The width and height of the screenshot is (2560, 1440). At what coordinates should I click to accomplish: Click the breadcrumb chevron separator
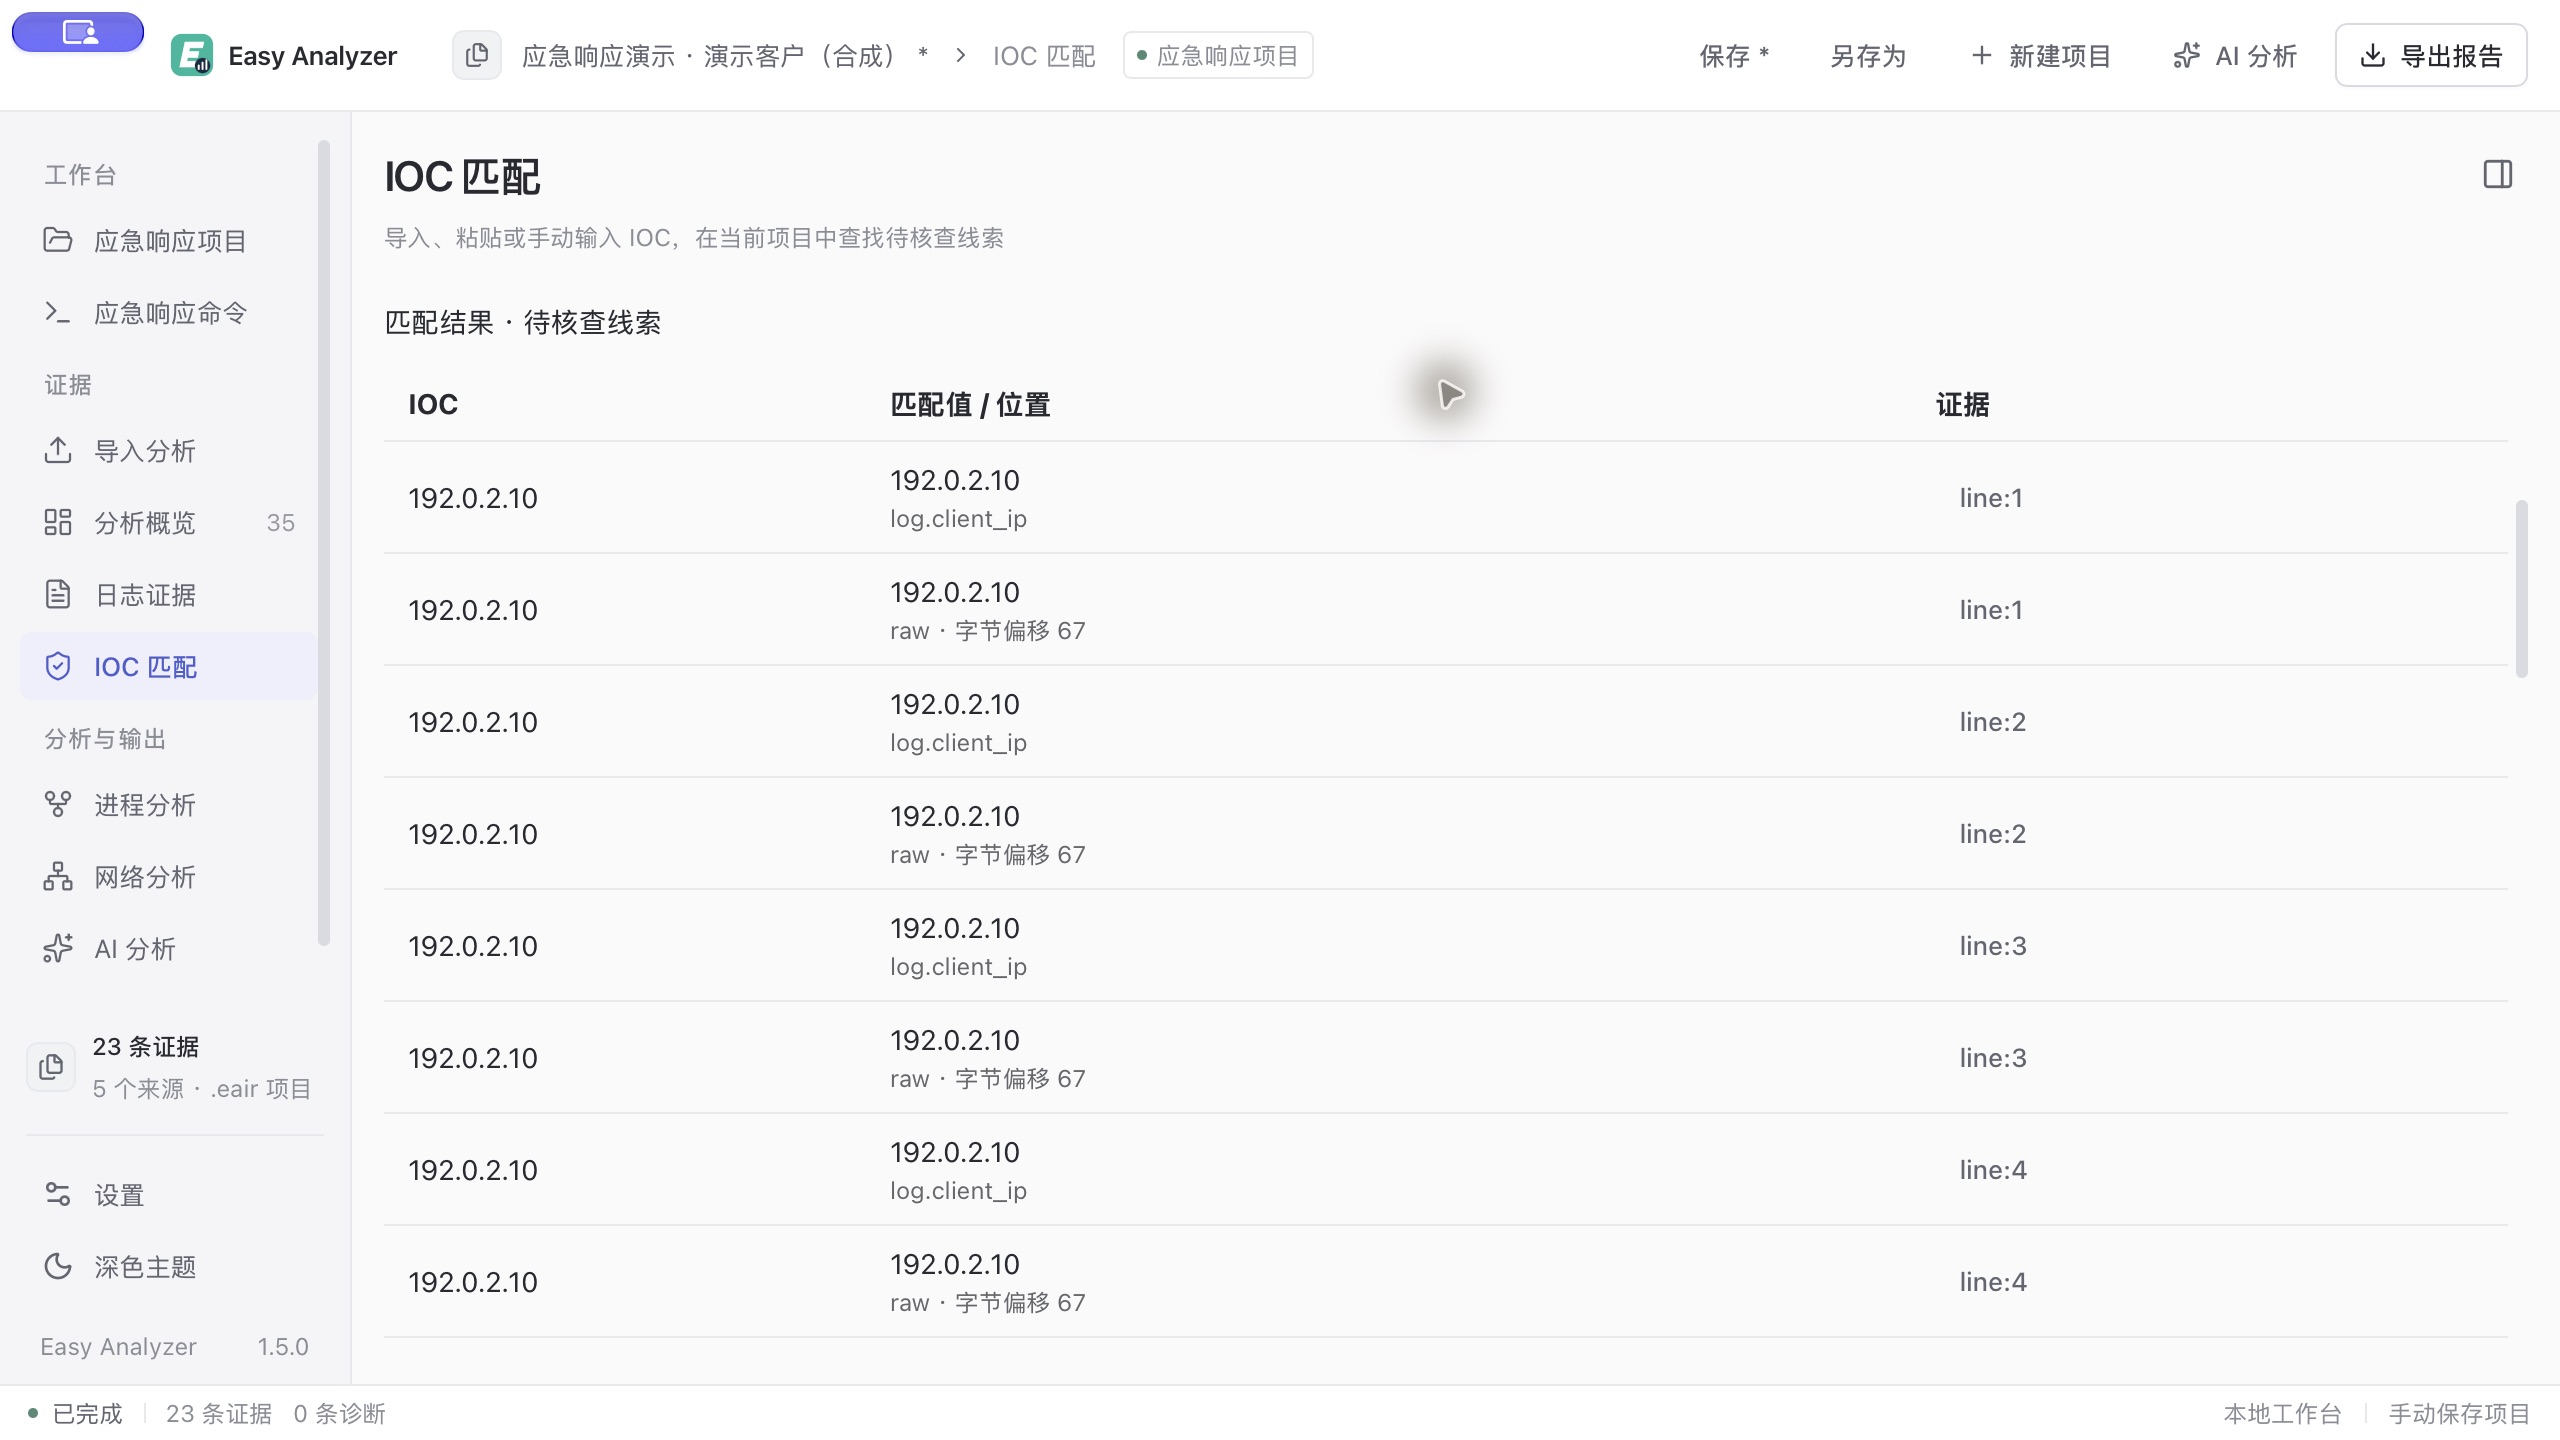960,55
